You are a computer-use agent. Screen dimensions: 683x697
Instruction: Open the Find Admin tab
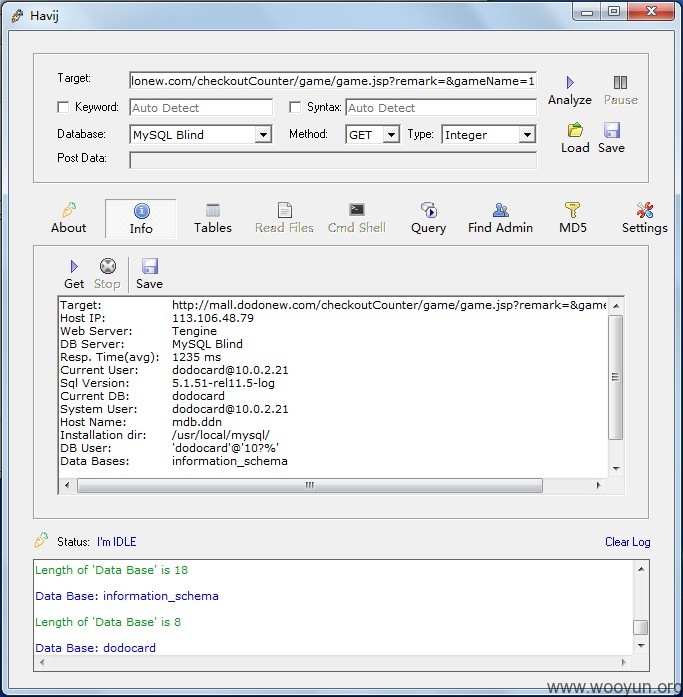click(x=500, y=218)
